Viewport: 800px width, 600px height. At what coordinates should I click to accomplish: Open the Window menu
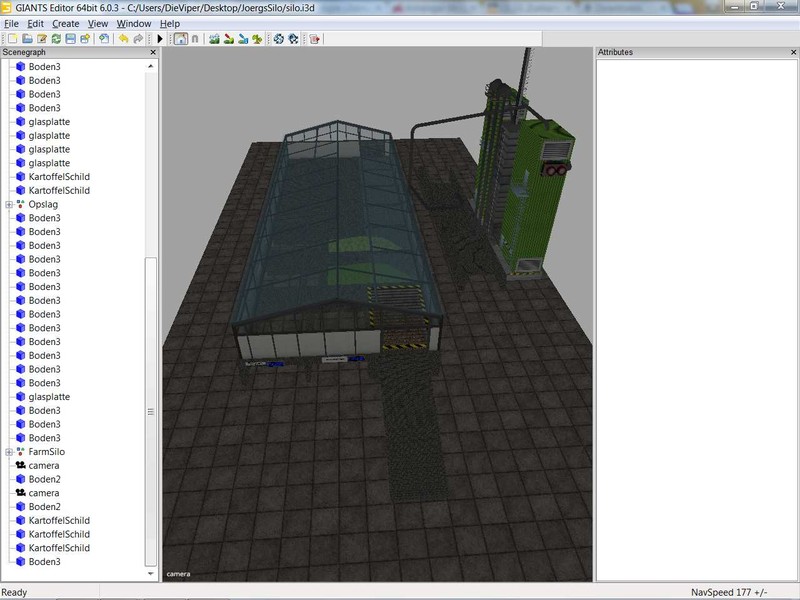134,23
